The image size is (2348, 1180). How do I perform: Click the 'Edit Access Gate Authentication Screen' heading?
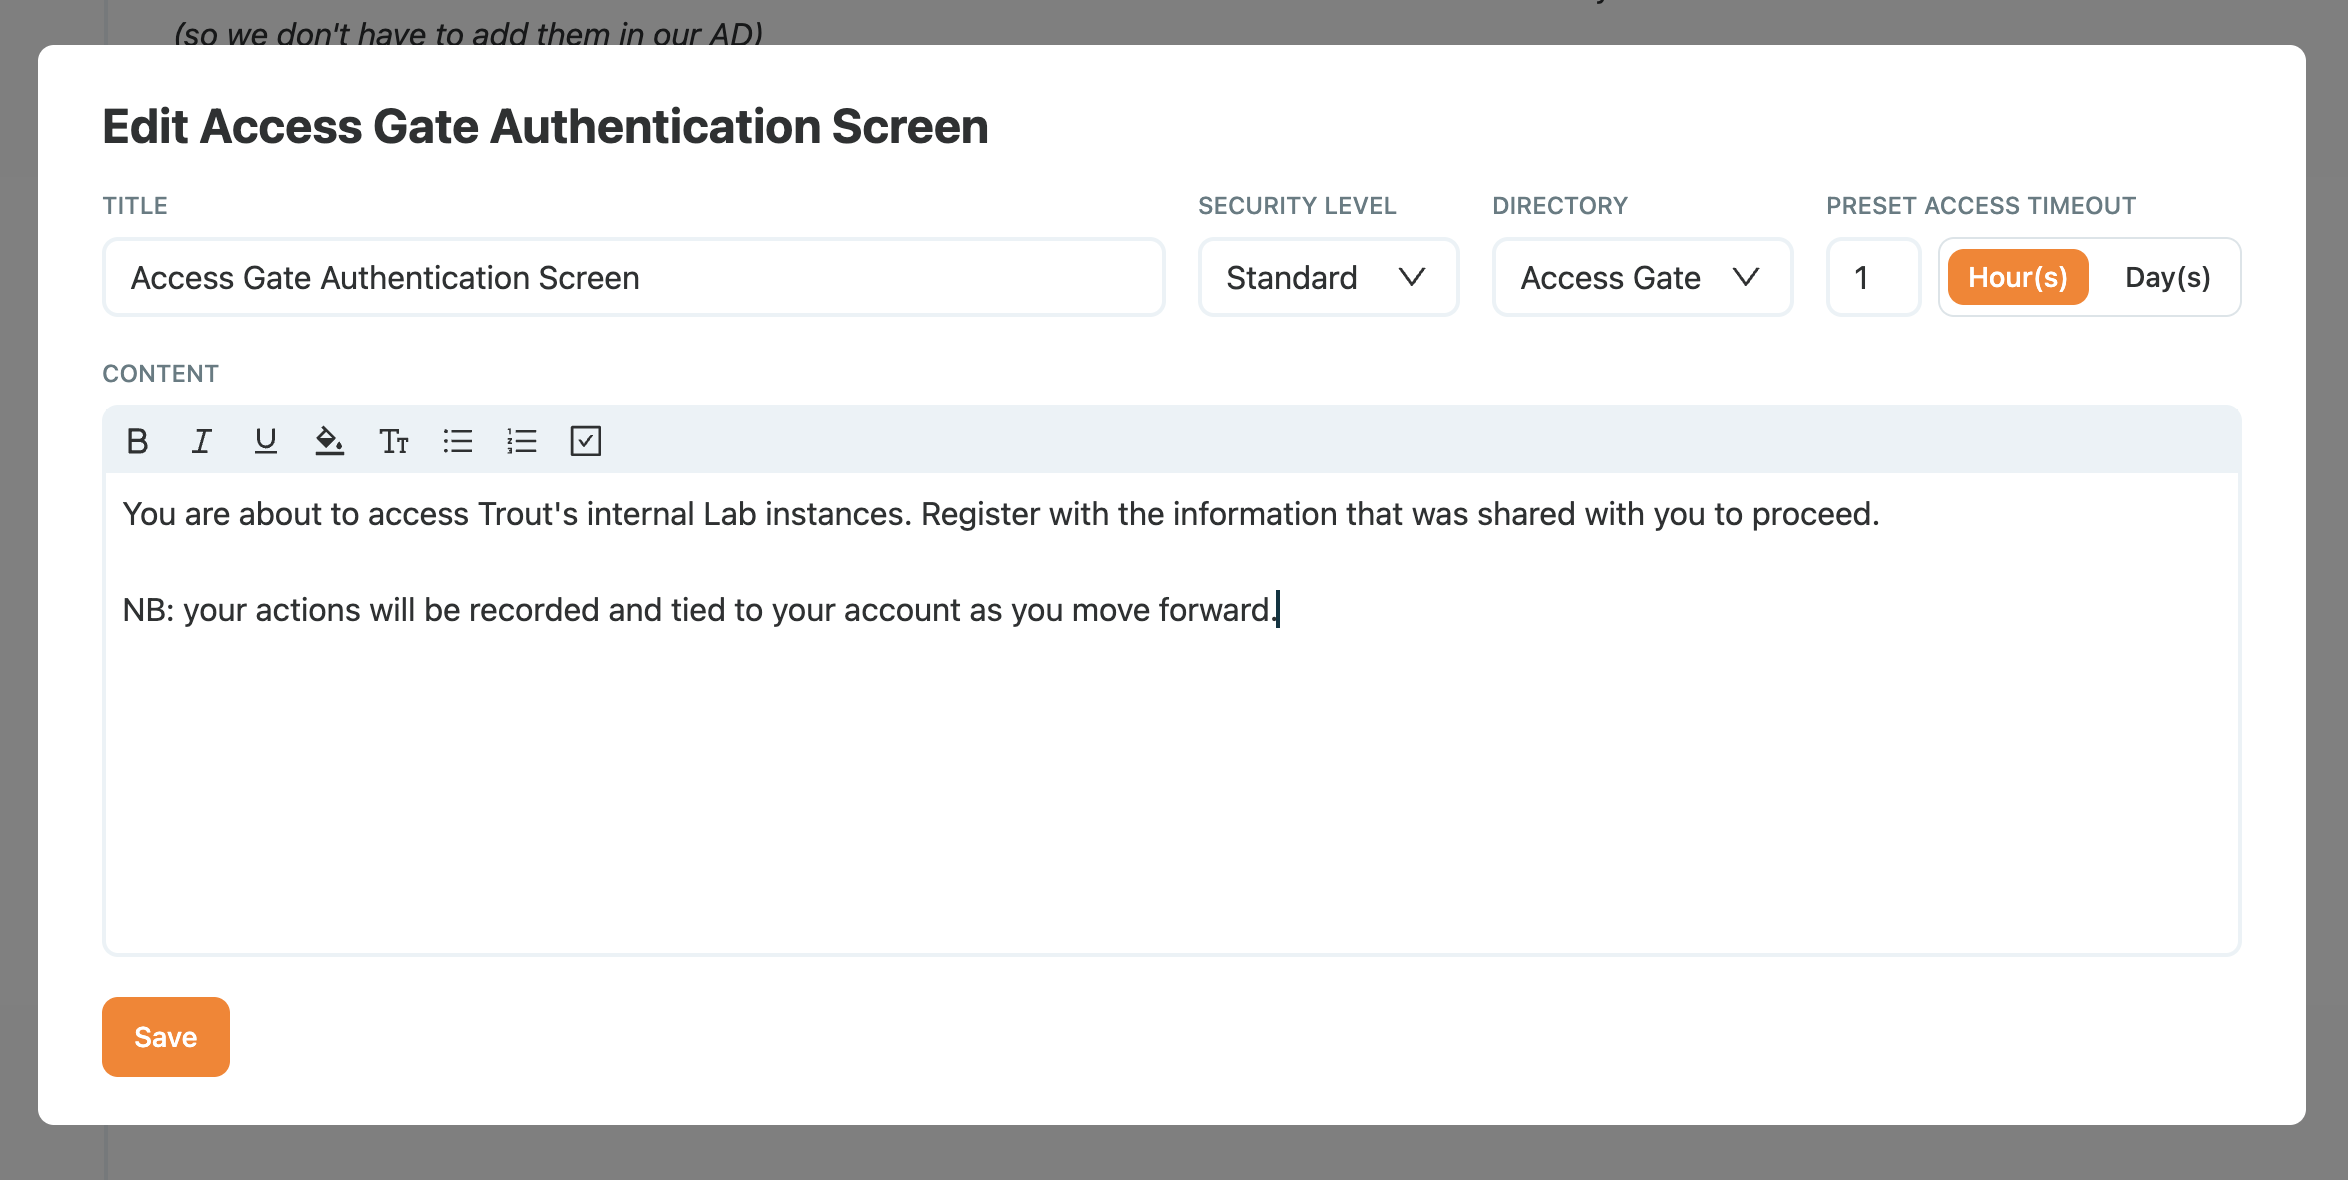point(545,127)
